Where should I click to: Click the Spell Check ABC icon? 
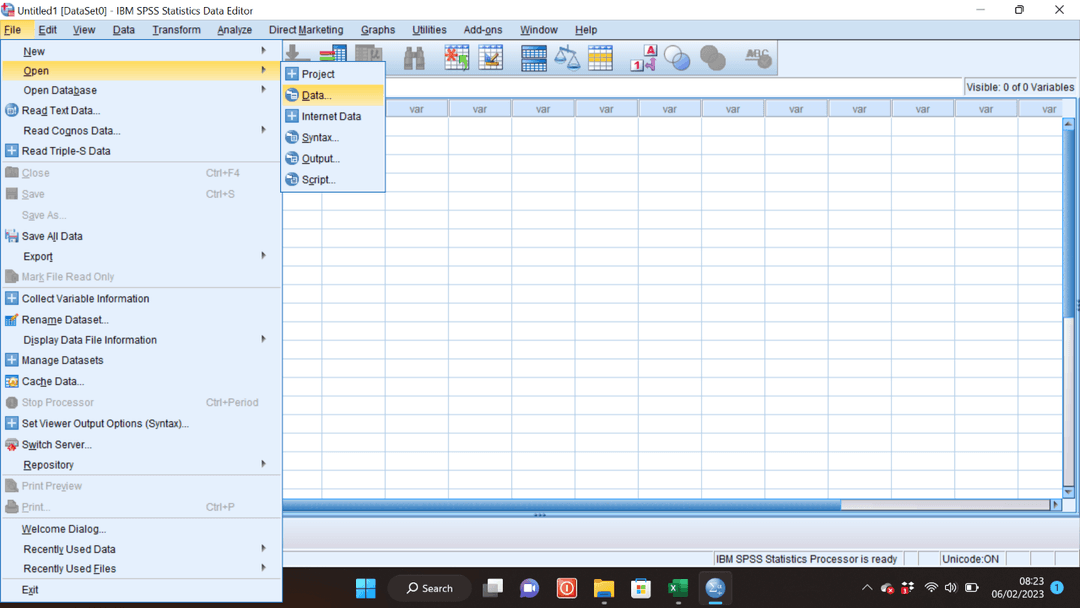click(758, 58)
